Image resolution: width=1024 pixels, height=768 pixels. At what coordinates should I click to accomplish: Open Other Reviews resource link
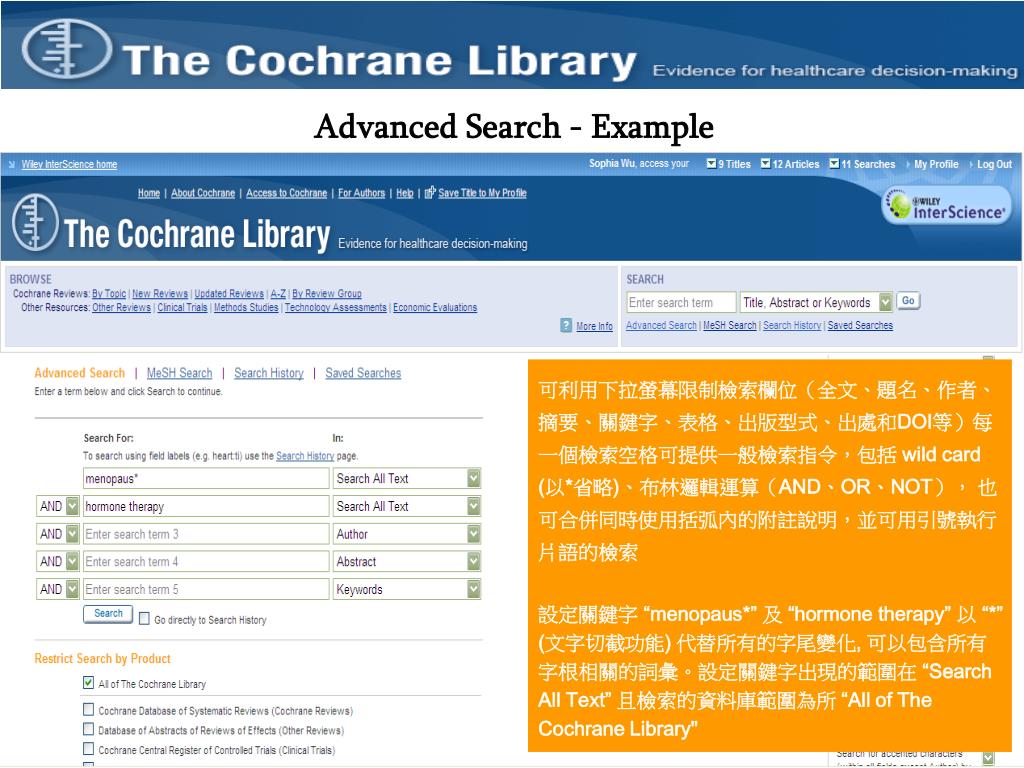[x=121, y=308]
